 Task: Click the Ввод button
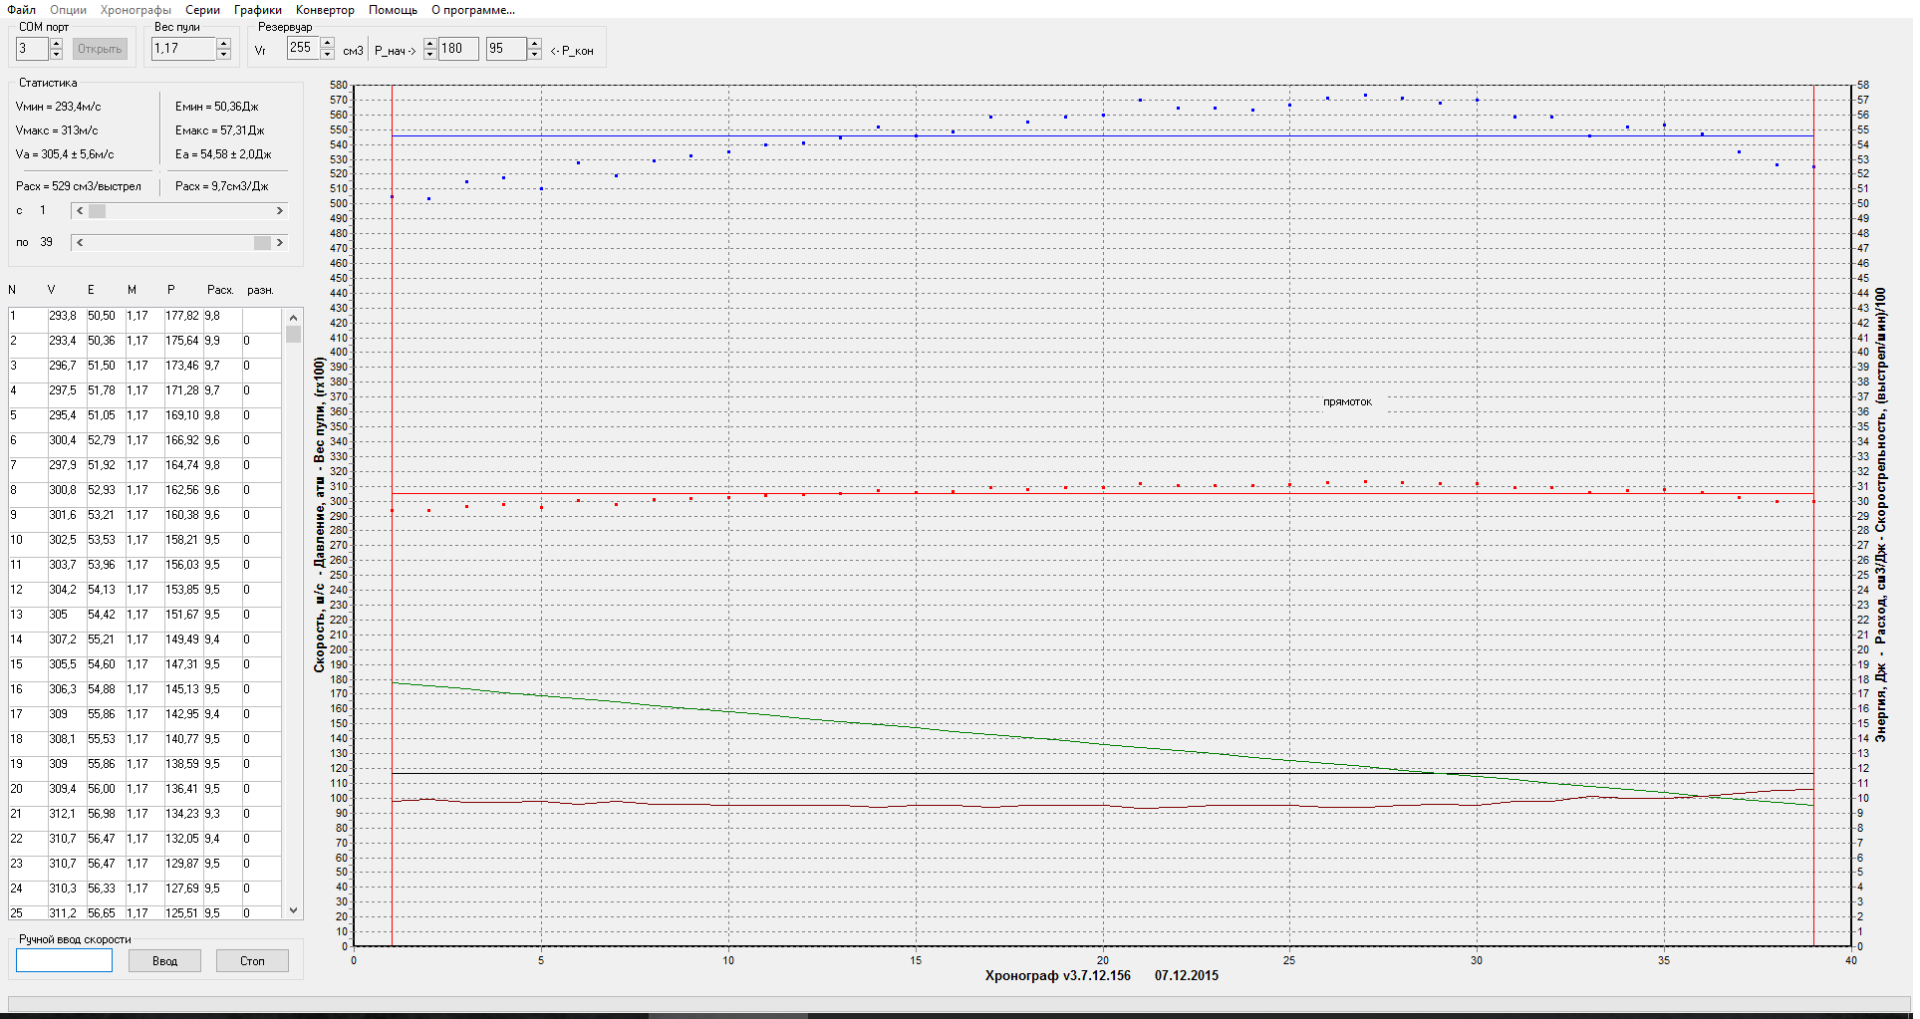point(165,961)
